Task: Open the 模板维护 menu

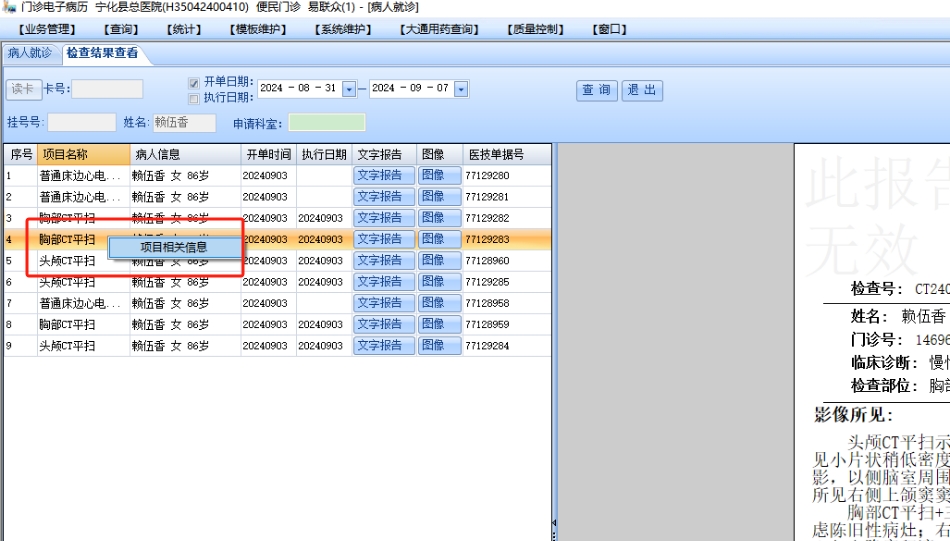Action: click(258, 29)
